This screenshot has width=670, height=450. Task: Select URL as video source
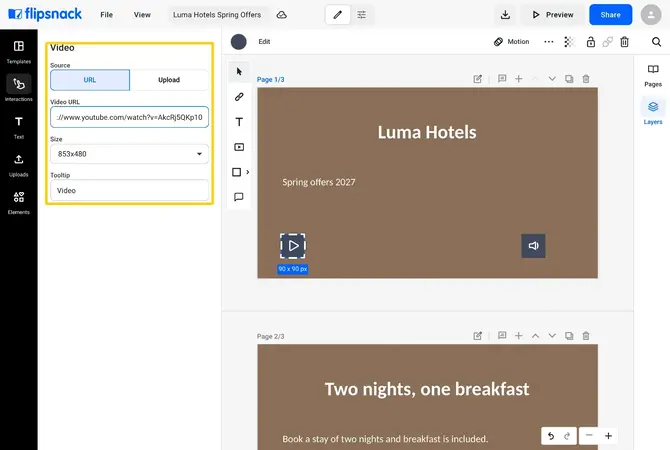(90, 80)
